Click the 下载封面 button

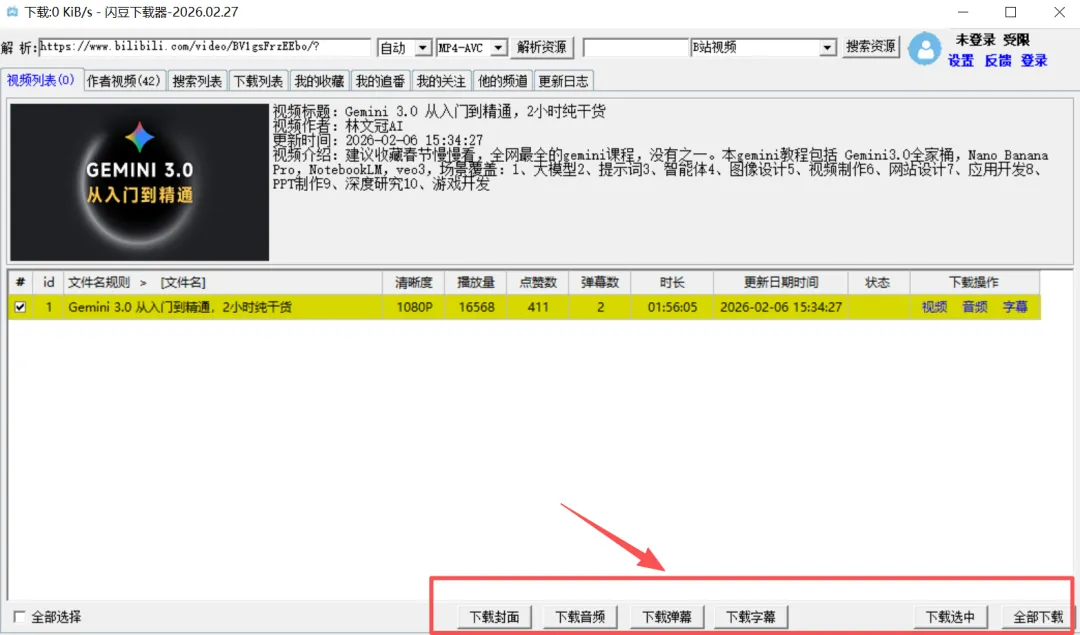495,616
